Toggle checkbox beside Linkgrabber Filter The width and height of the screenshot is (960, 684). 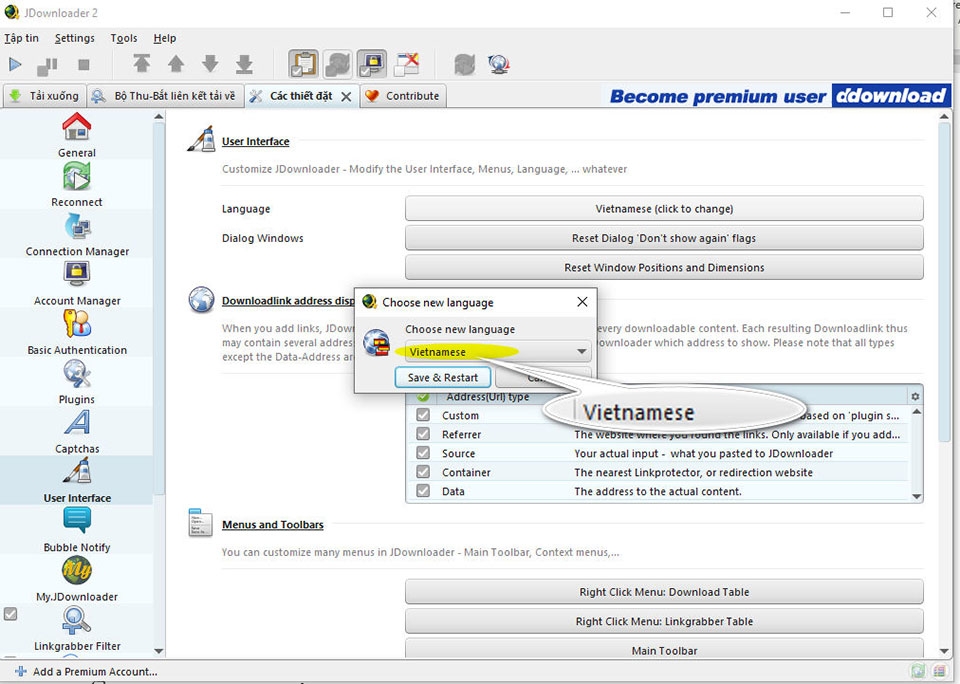click(x=10, y=614)
